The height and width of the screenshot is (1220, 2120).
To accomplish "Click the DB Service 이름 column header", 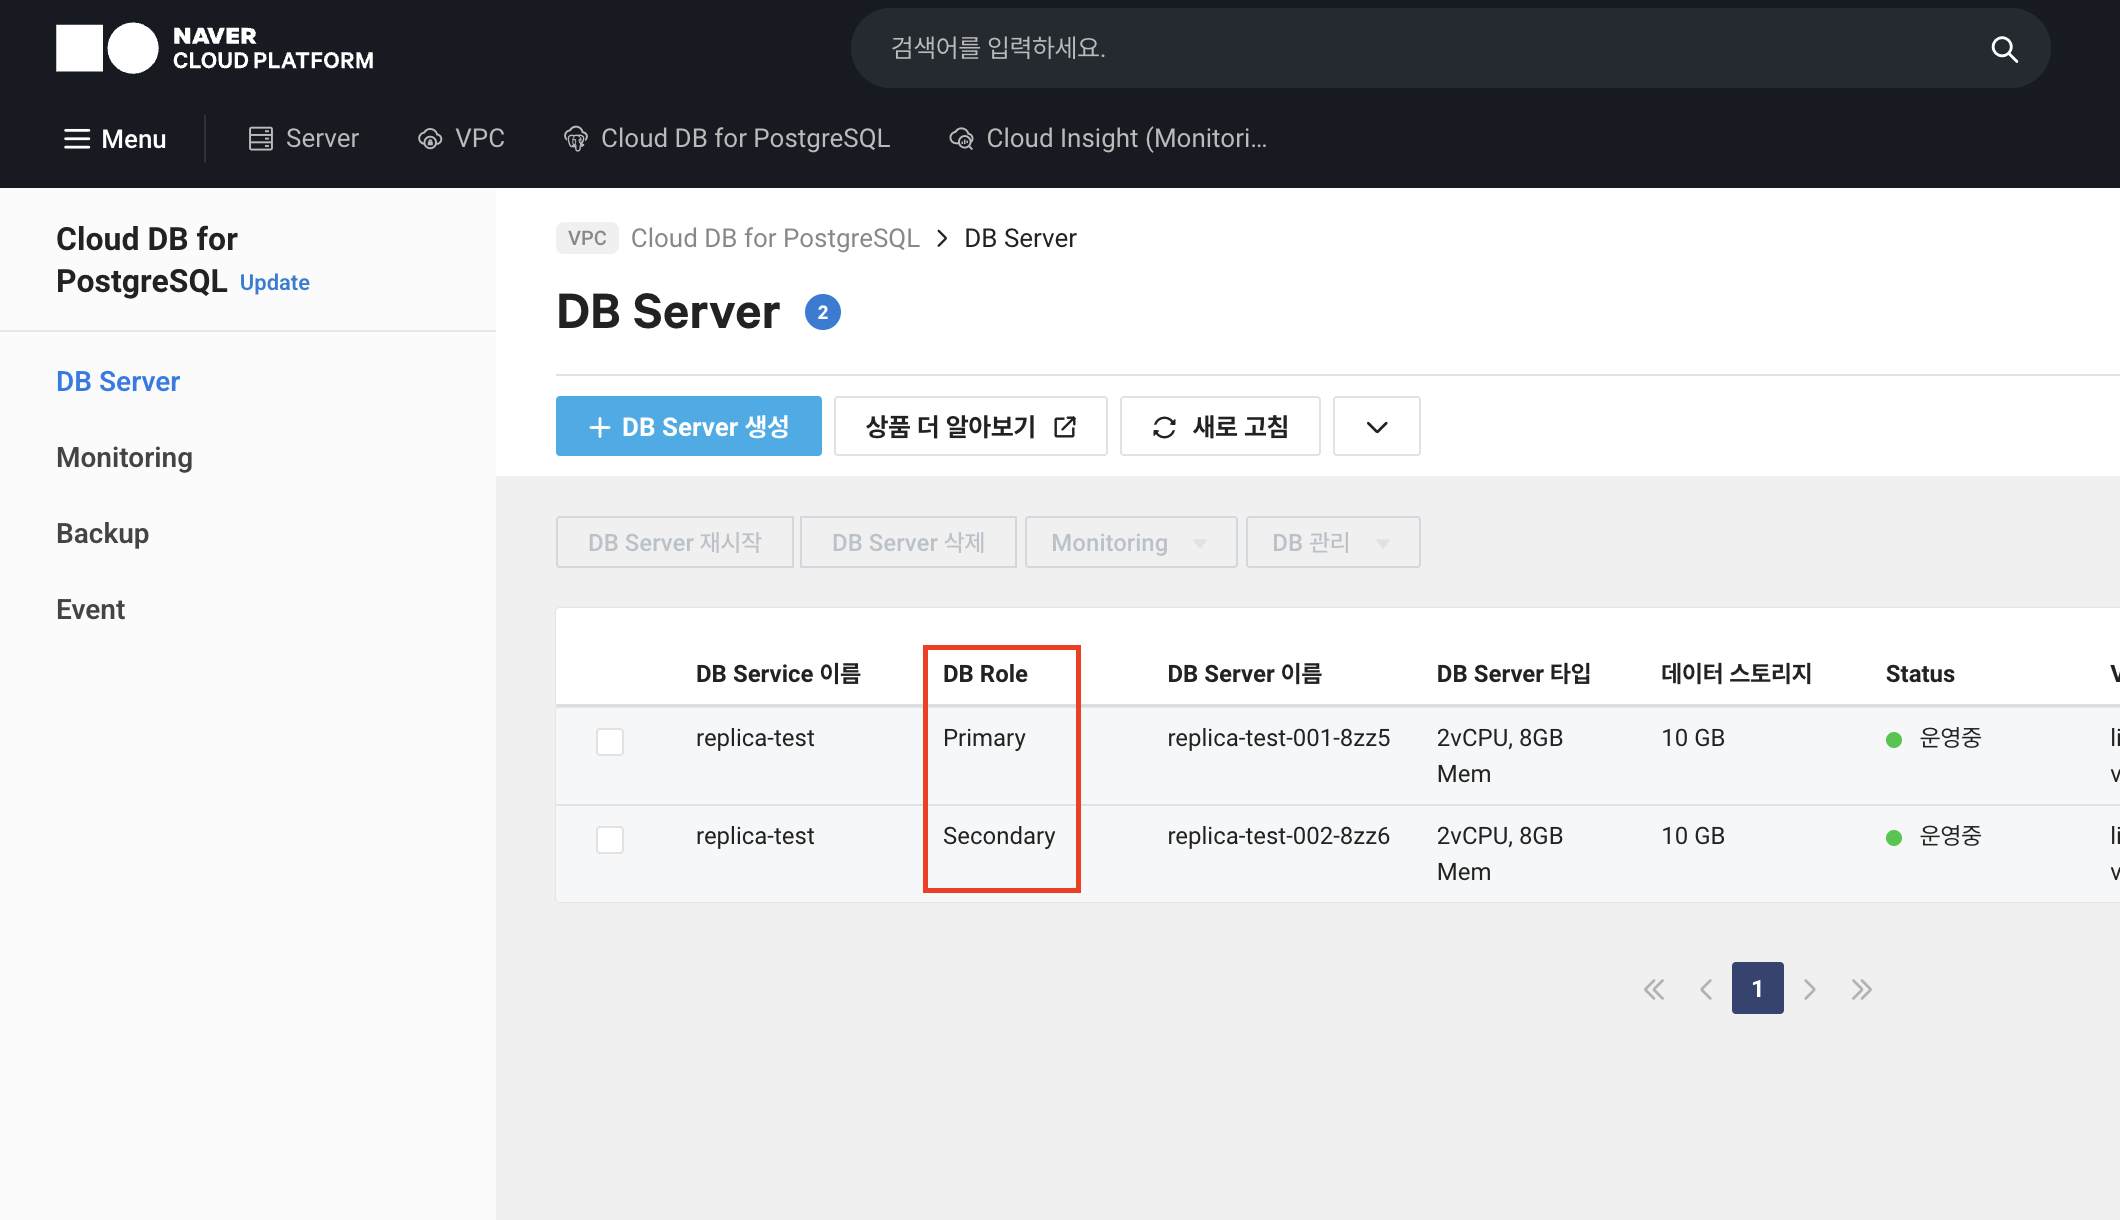I will pos(778,674).
